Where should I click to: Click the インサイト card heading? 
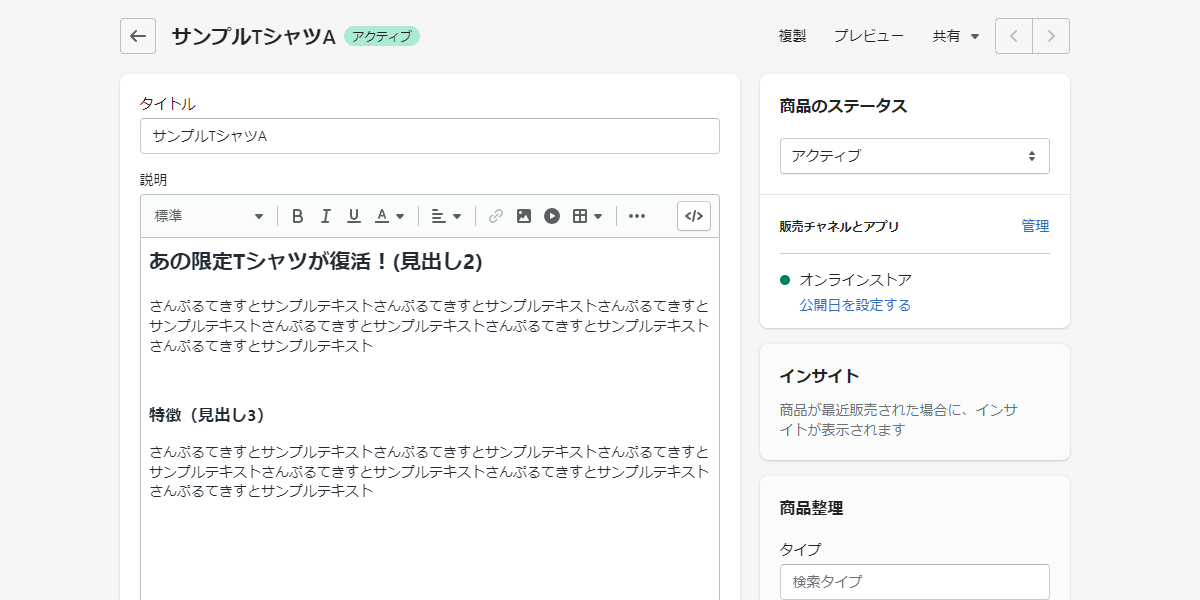tap(819, 376)
